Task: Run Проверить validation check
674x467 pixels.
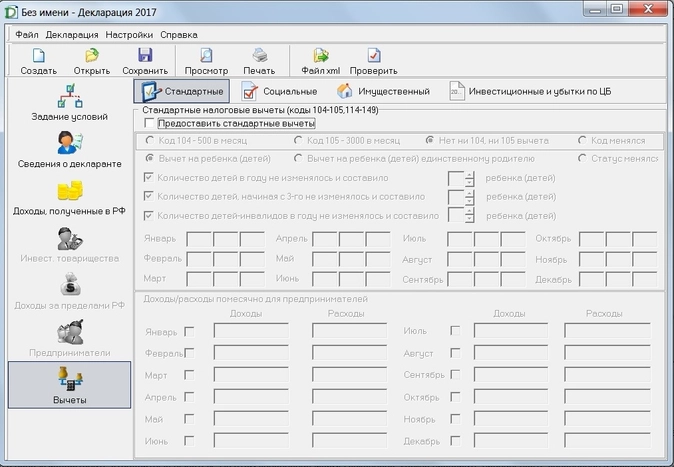Action: click(x=374, y=61)
